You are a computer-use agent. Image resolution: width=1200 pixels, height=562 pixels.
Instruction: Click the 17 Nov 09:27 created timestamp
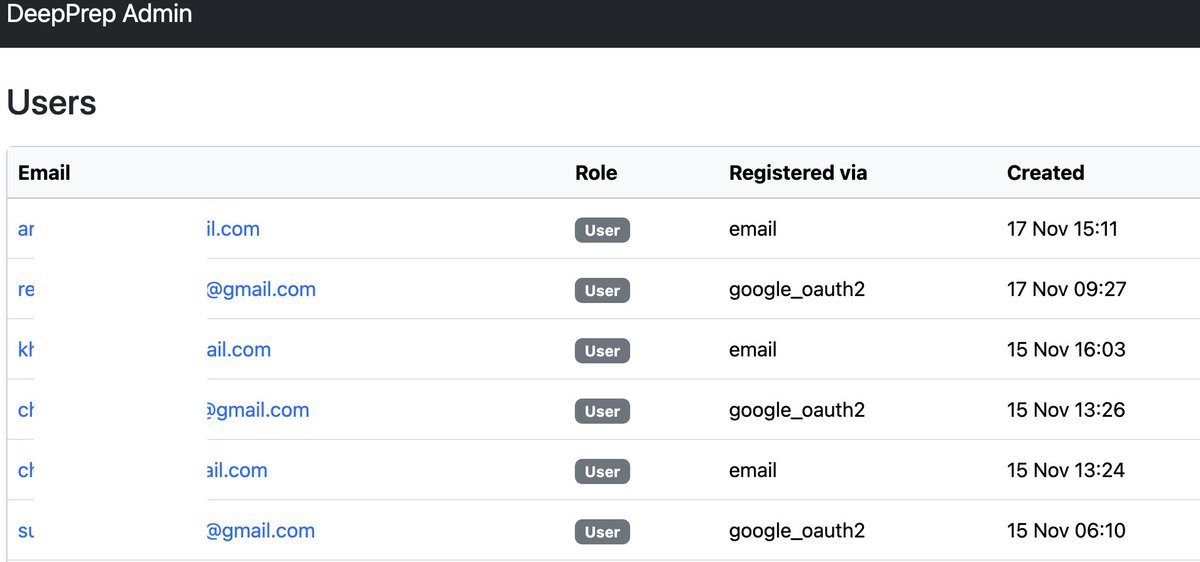point(1066,290)
